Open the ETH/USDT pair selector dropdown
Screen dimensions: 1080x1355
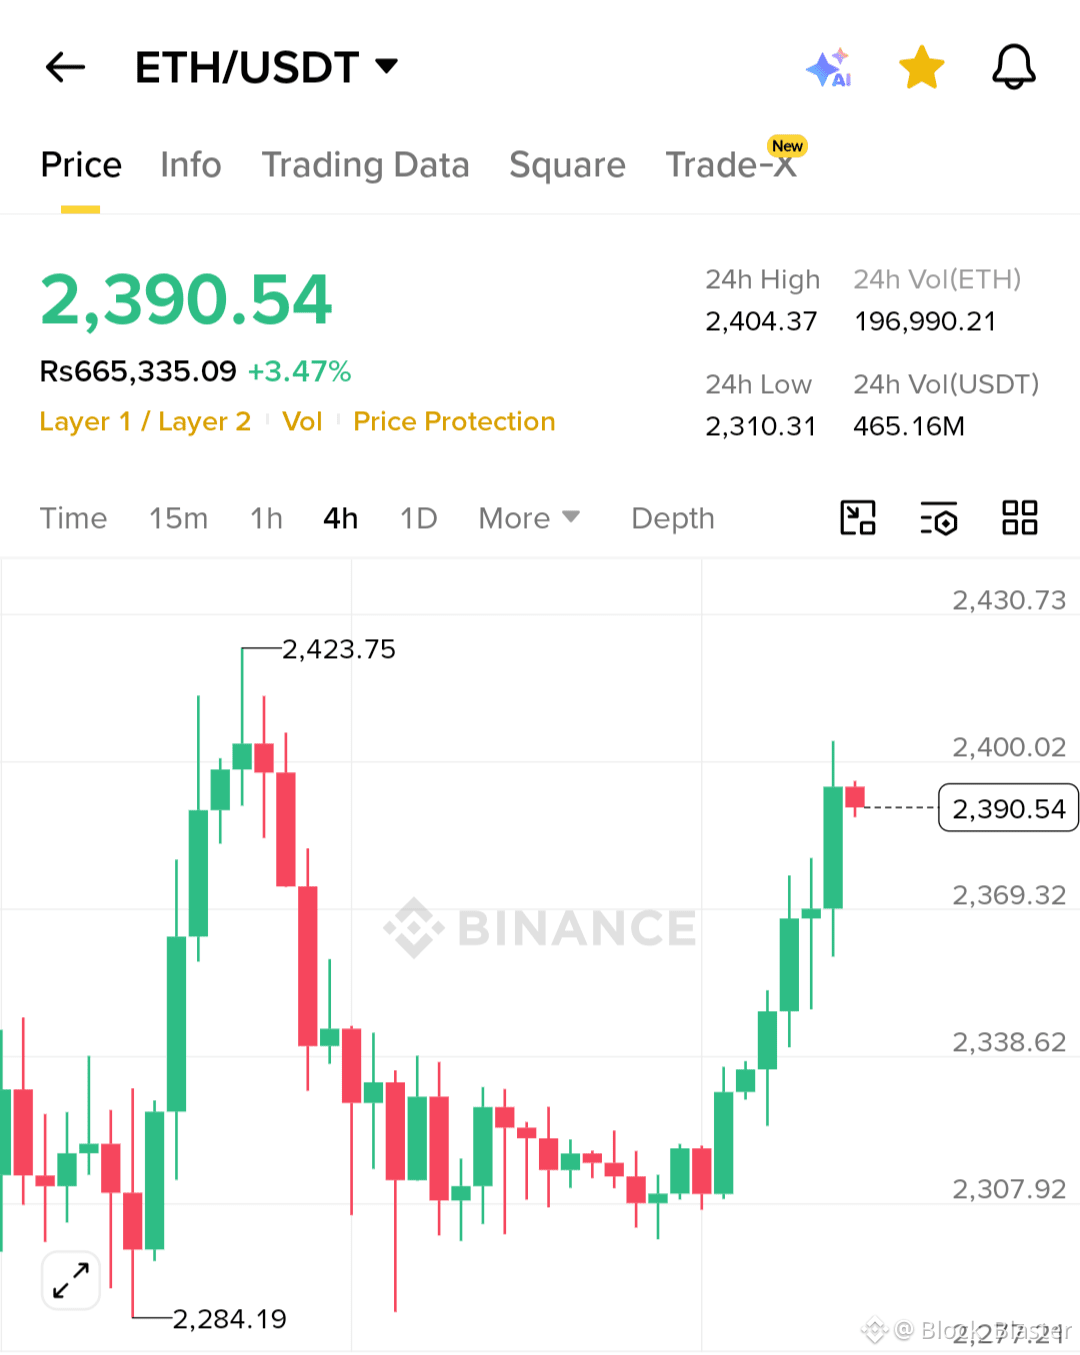(x=267, y=67)
